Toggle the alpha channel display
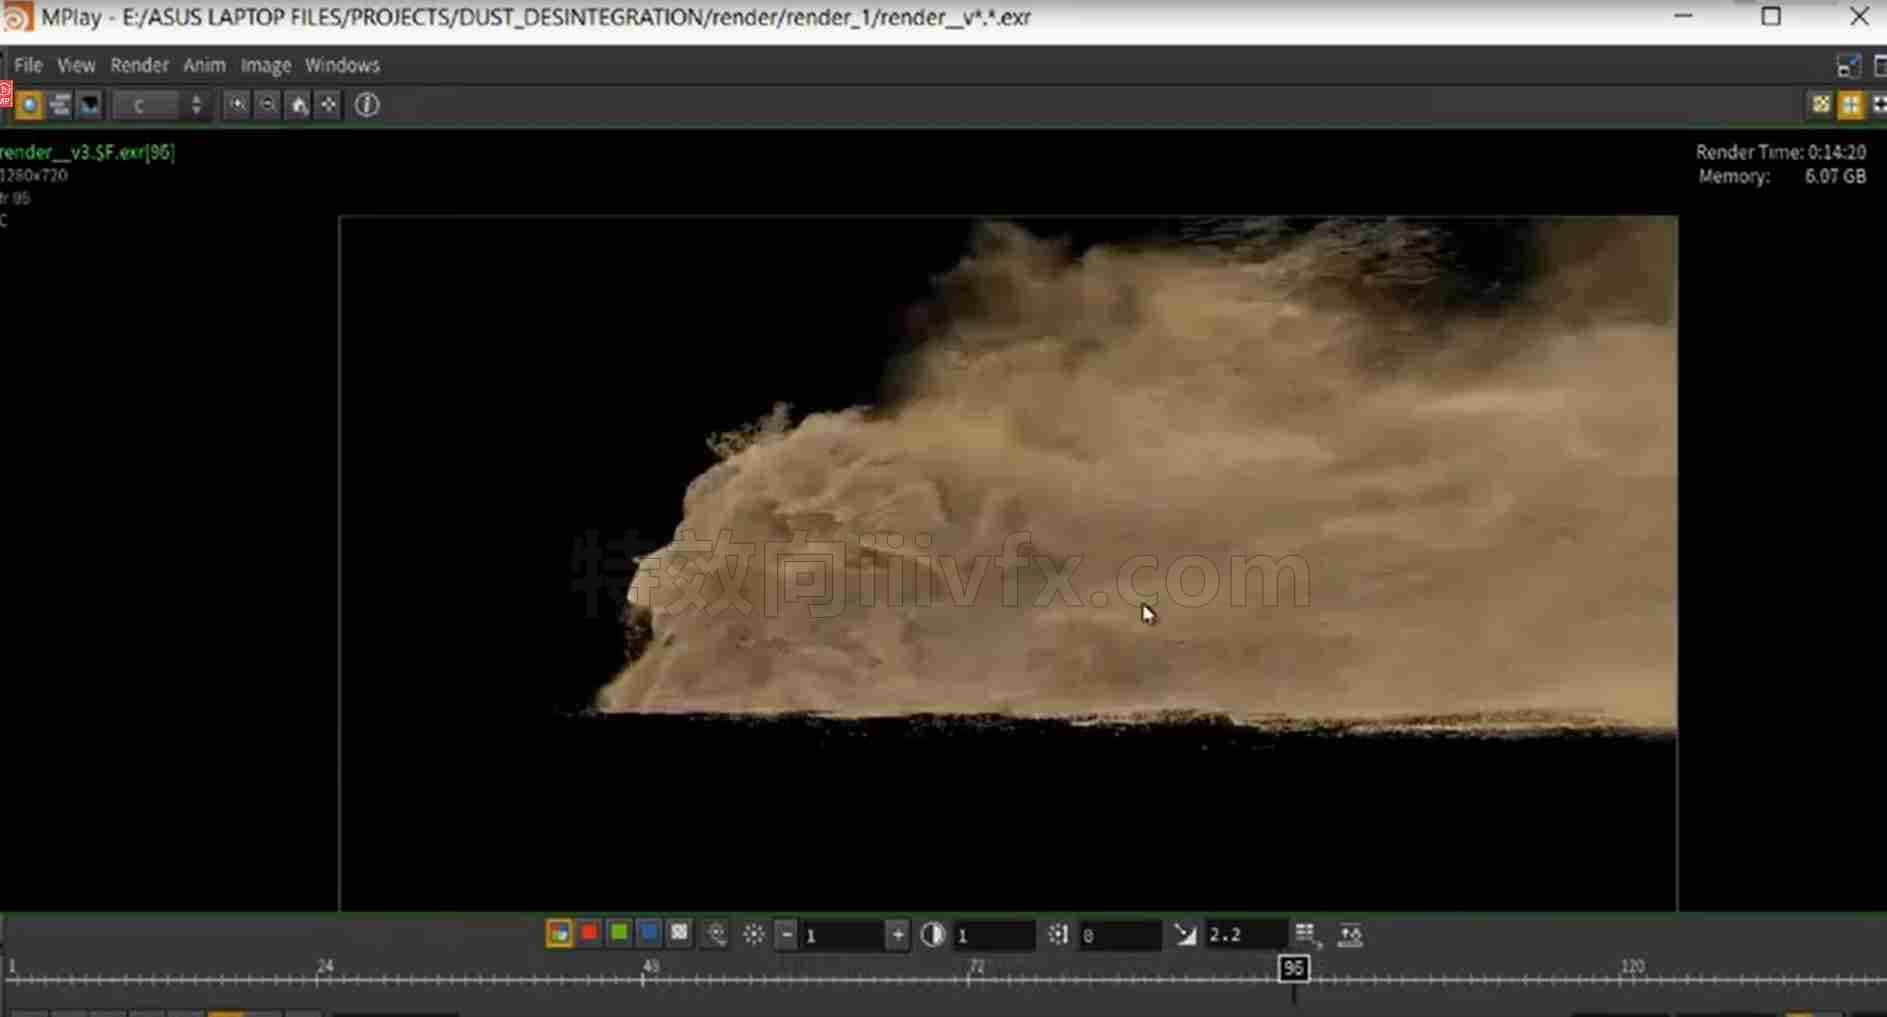Image resolution: width=1887 pixels, height=1017 pixels. point(680,934)
